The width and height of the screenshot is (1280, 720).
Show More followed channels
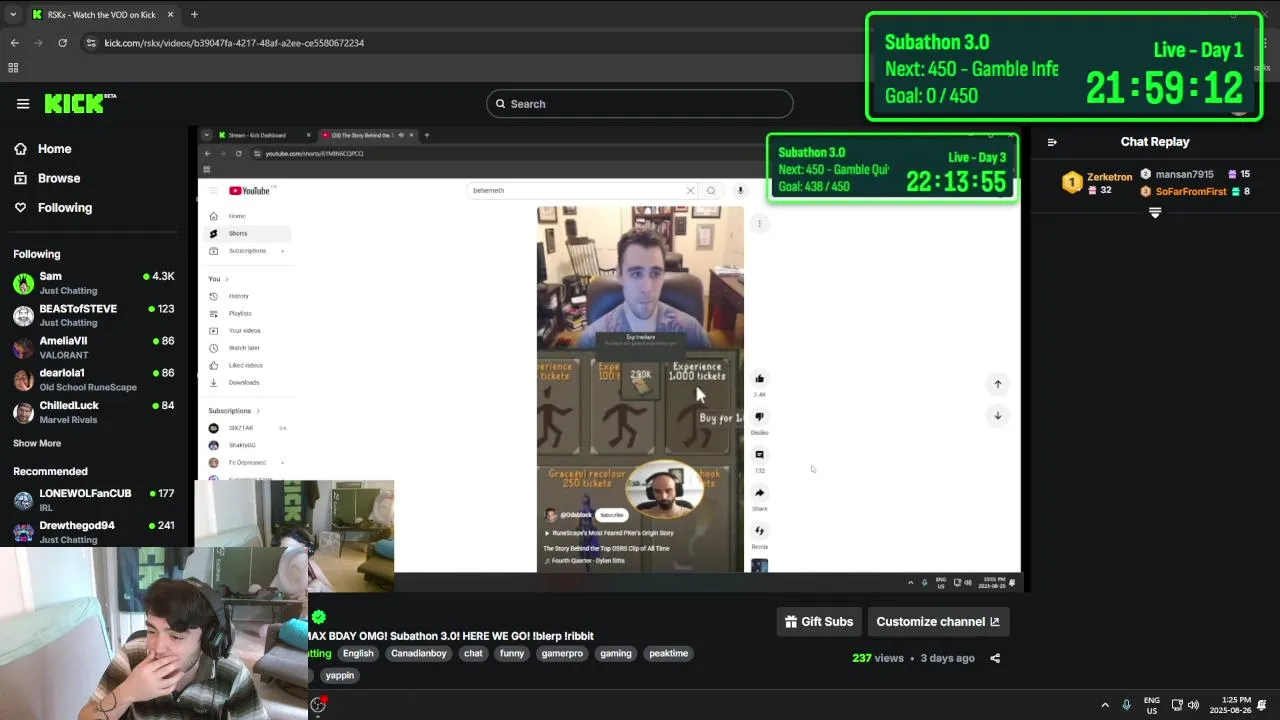[x=37, y=443]
